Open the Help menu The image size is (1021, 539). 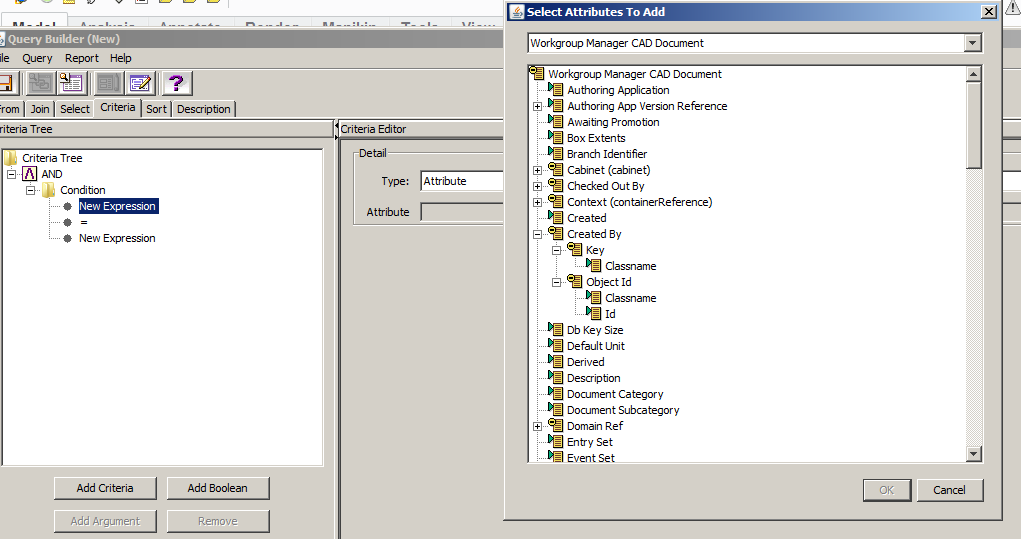pos(120,58)
